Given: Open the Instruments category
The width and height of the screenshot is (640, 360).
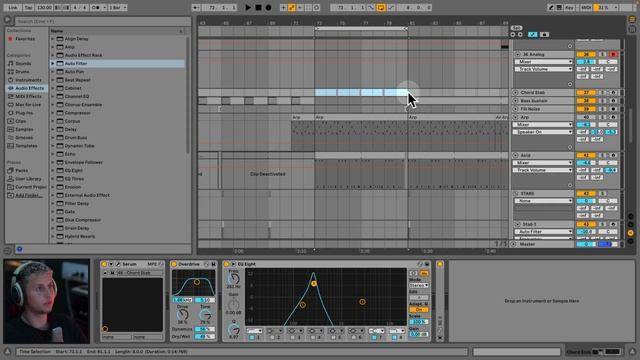Looking at the screenshot, I should point(28,80).
